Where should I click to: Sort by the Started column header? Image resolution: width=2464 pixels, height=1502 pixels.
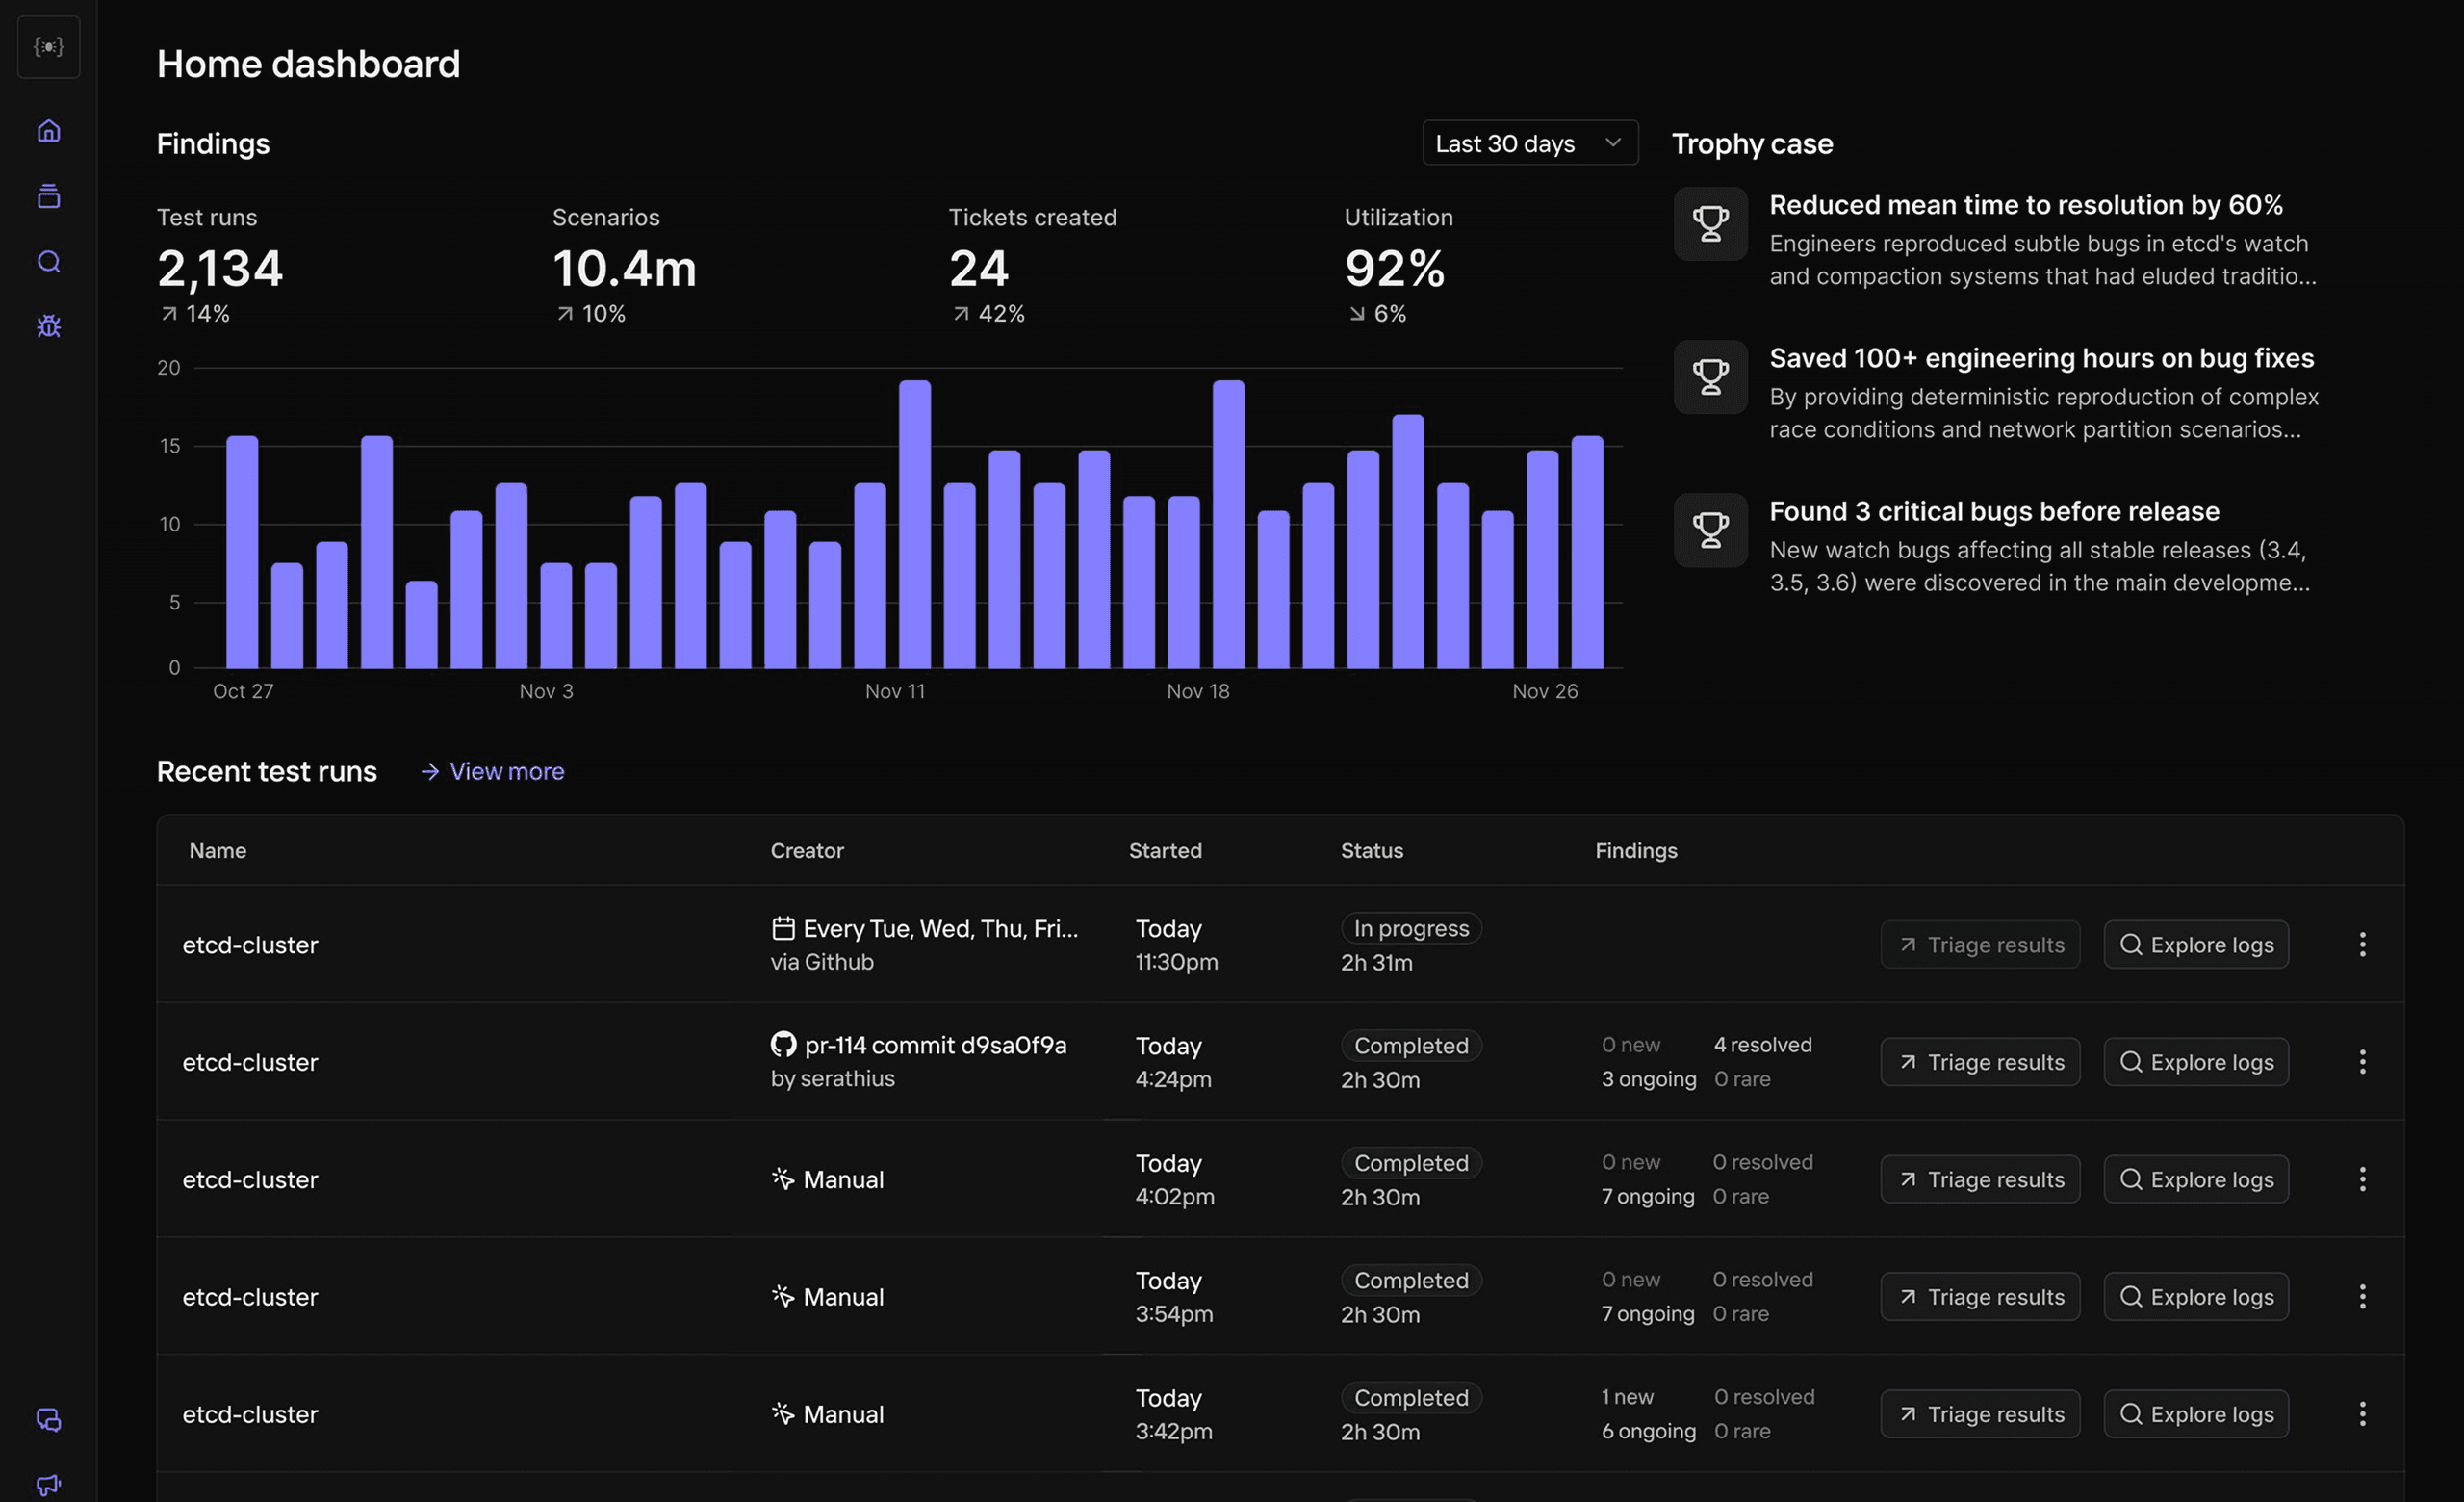[1165, 850]
